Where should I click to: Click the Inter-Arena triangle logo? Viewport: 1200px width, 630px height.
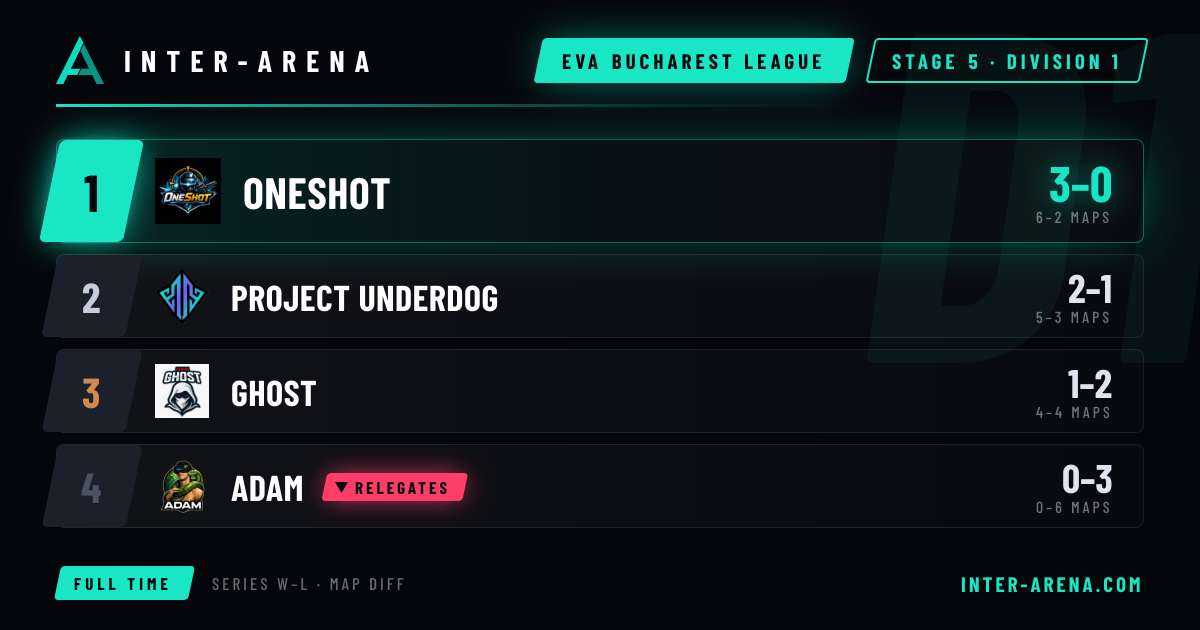pos(80,61)
